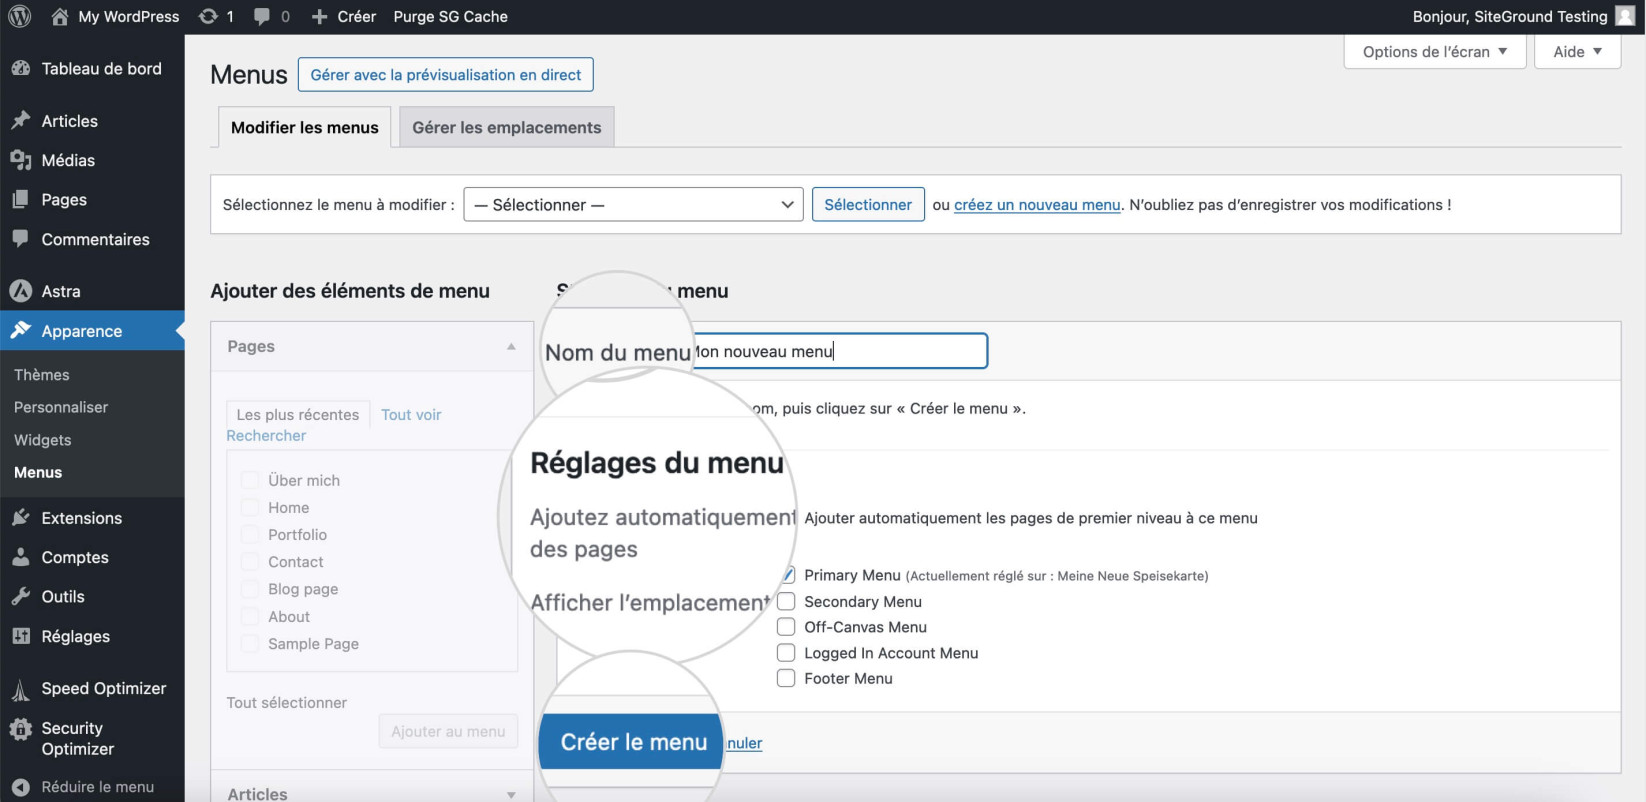Click the plus icon next to Créer
This screenshot has width=1646, height=802.
[320, 17]
